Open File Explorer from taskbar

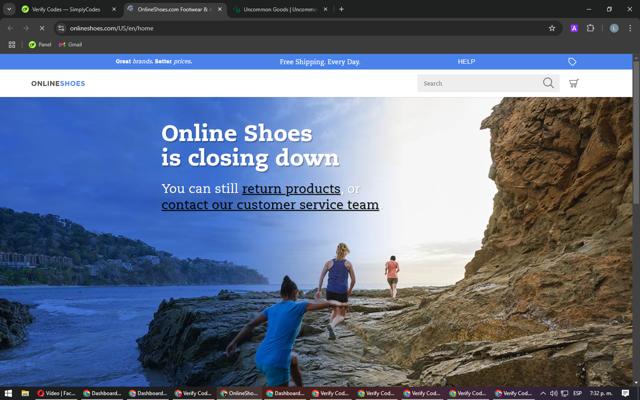point(25,393)
